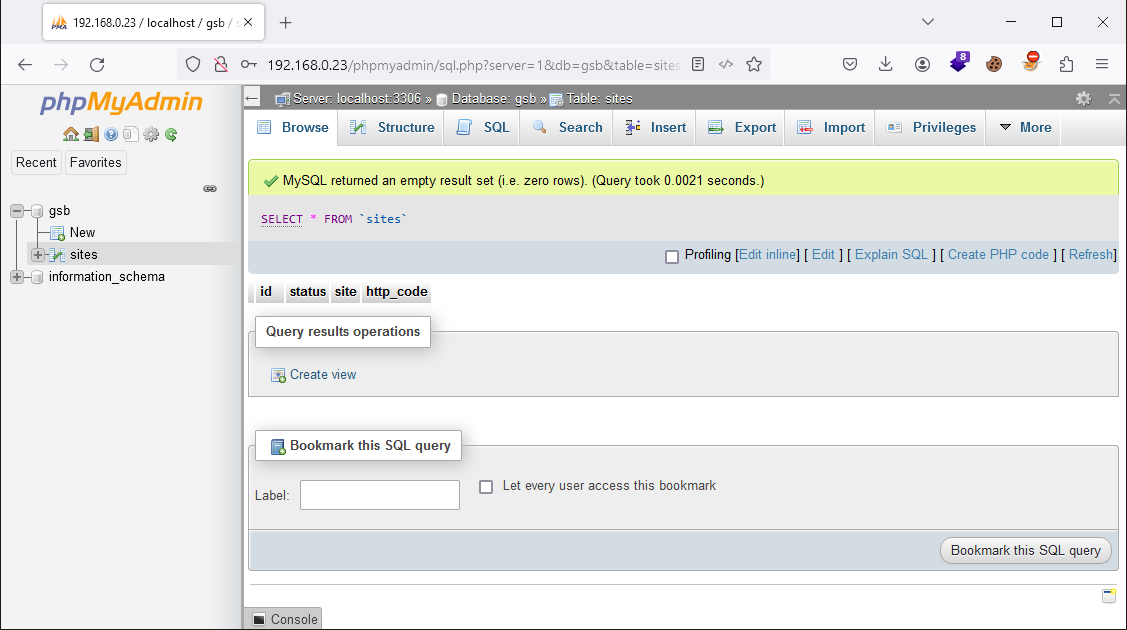Open phpMyAdmin home icon
This screenshot has width=1127, height=630.
point(70,134)
